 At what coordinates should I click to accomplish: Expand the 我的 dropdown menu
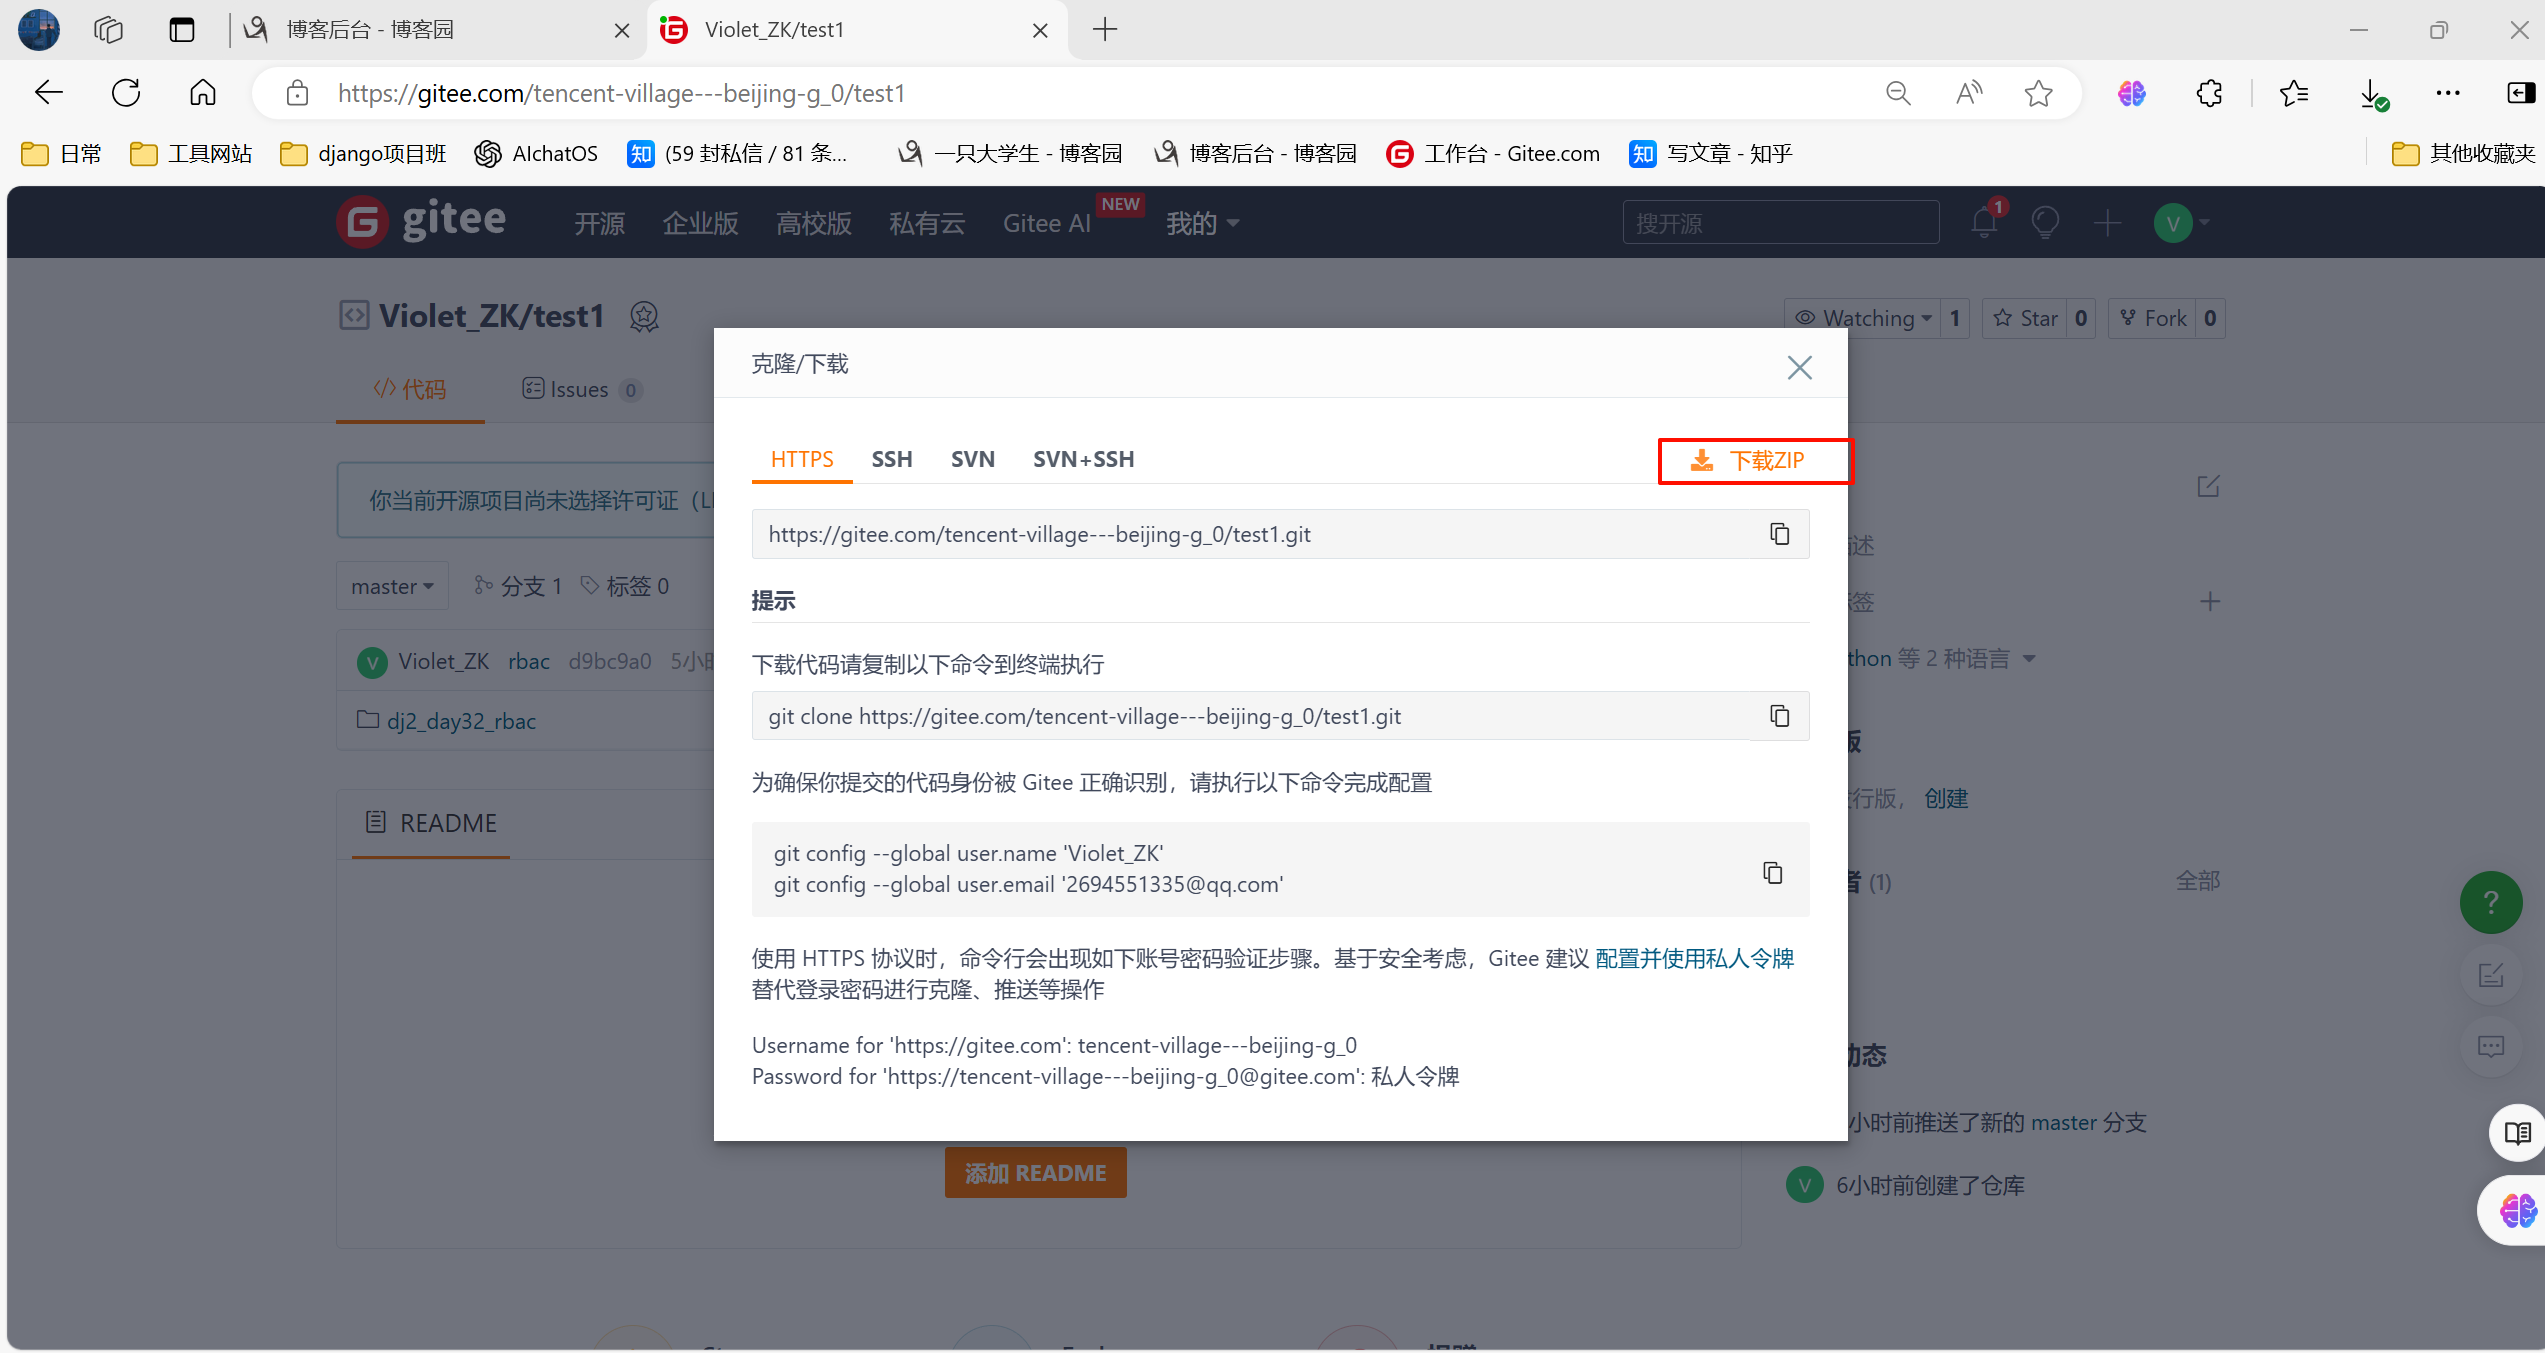(x=1202, y=223)
